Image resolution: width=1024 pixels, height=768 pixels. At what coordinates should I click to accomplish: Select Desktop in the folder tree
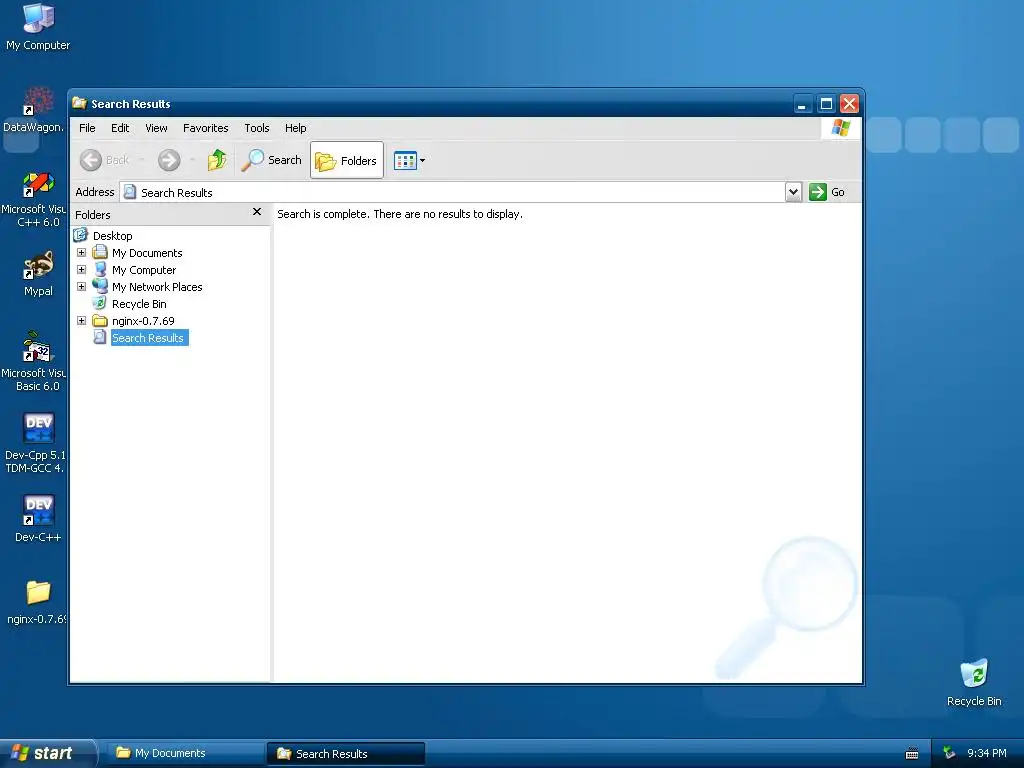pos(112,236)
